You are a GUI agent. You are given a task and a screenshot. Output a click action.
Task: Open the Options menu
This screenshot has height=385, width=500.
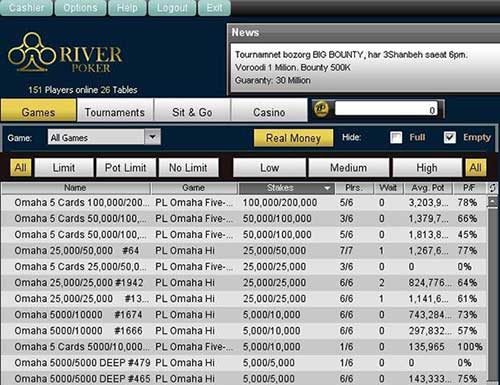click(80, 8)
